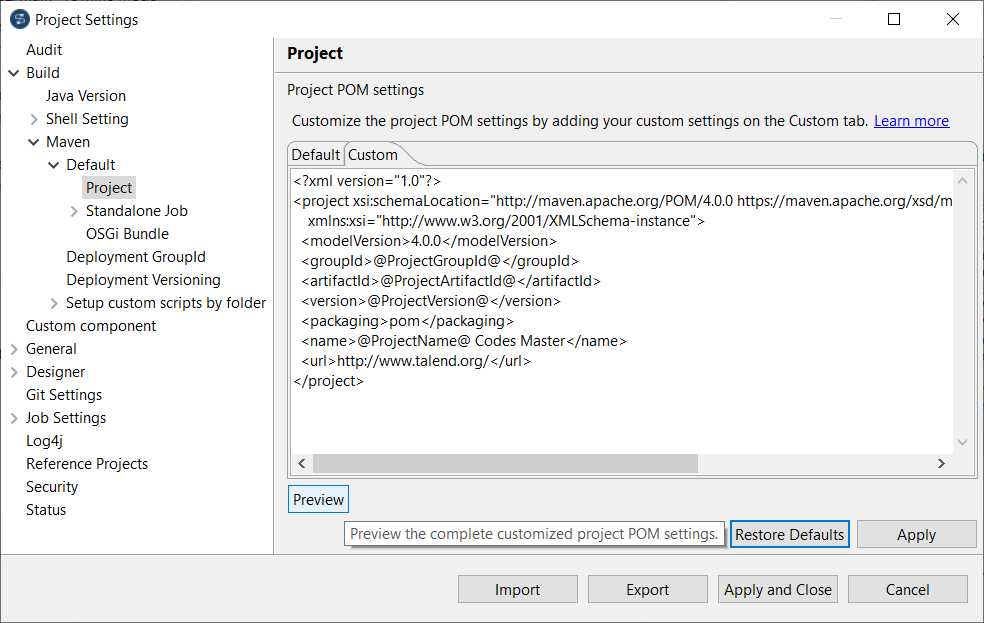
Task: Expand the Shell Setting node
Action: (x=34, y=119)
